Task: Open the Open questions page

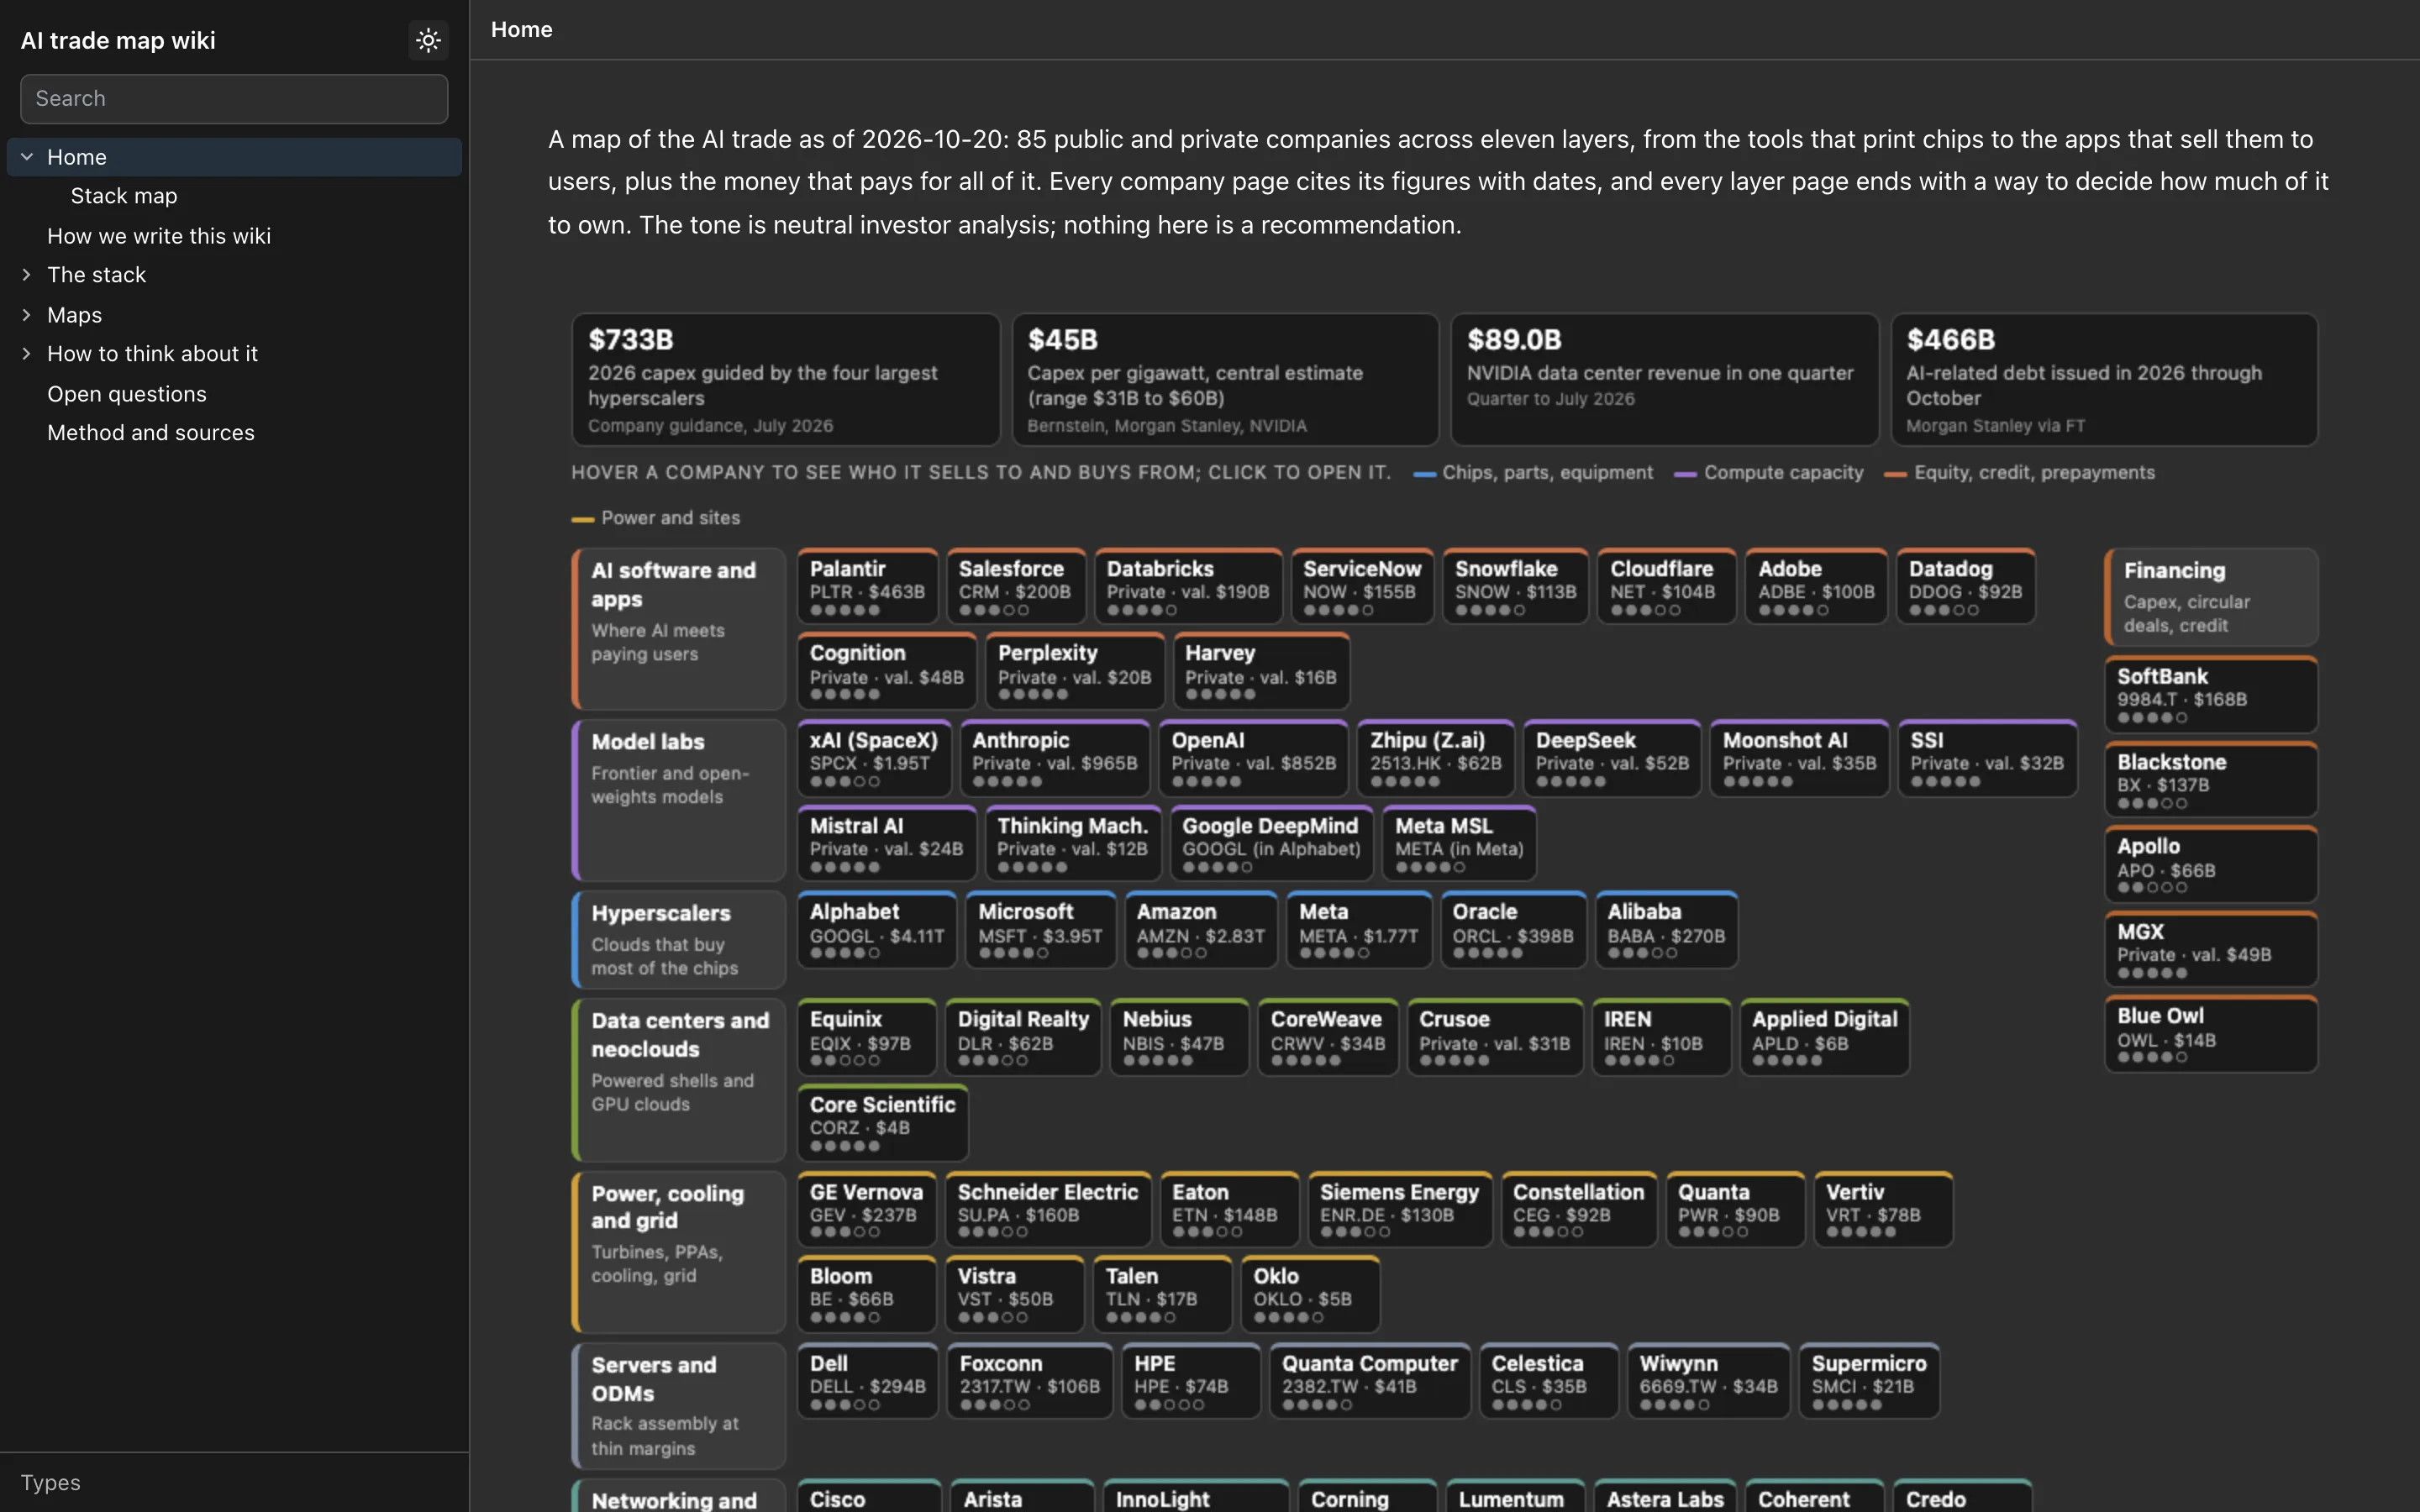Action: click(127, 394)
